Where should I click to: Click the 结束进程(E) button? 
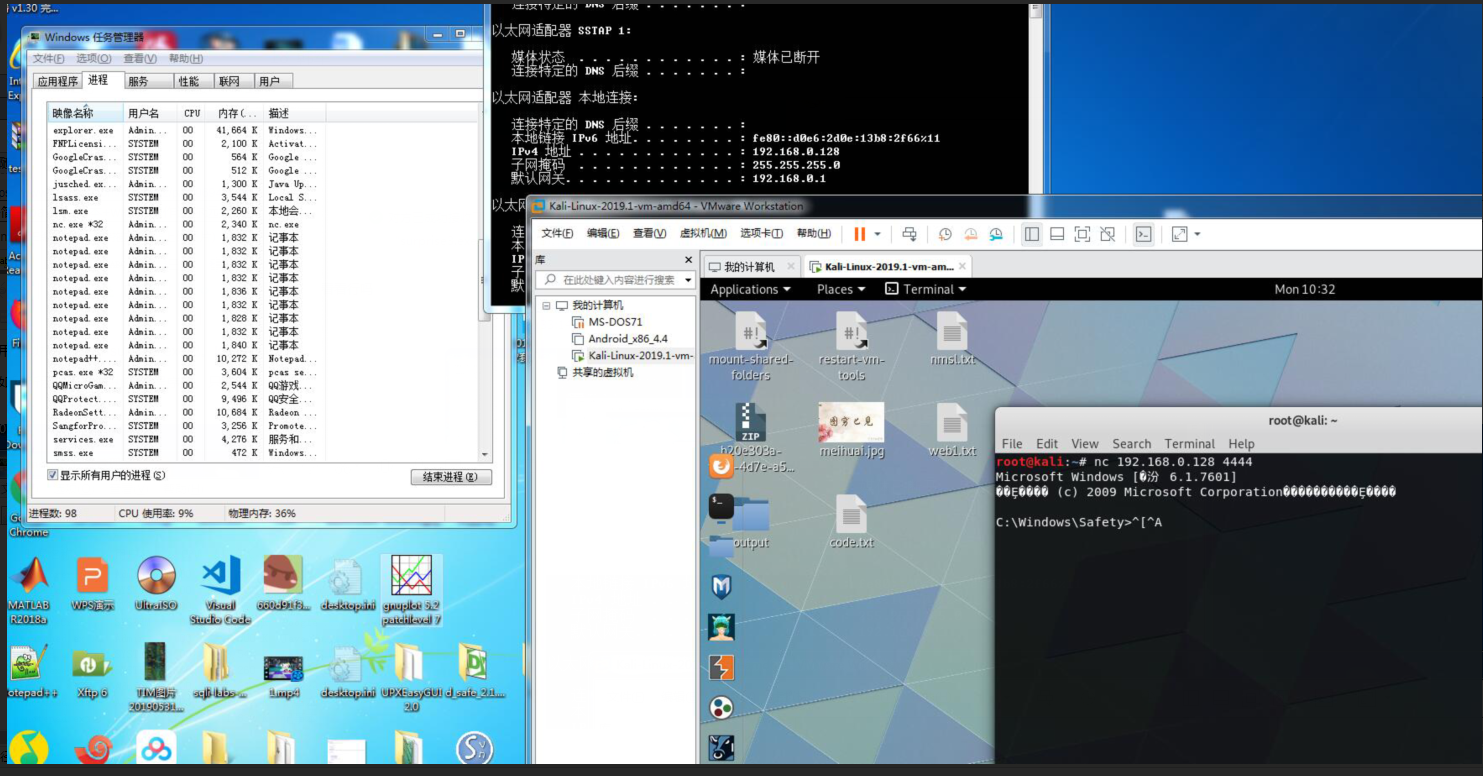tap(451, 477)
